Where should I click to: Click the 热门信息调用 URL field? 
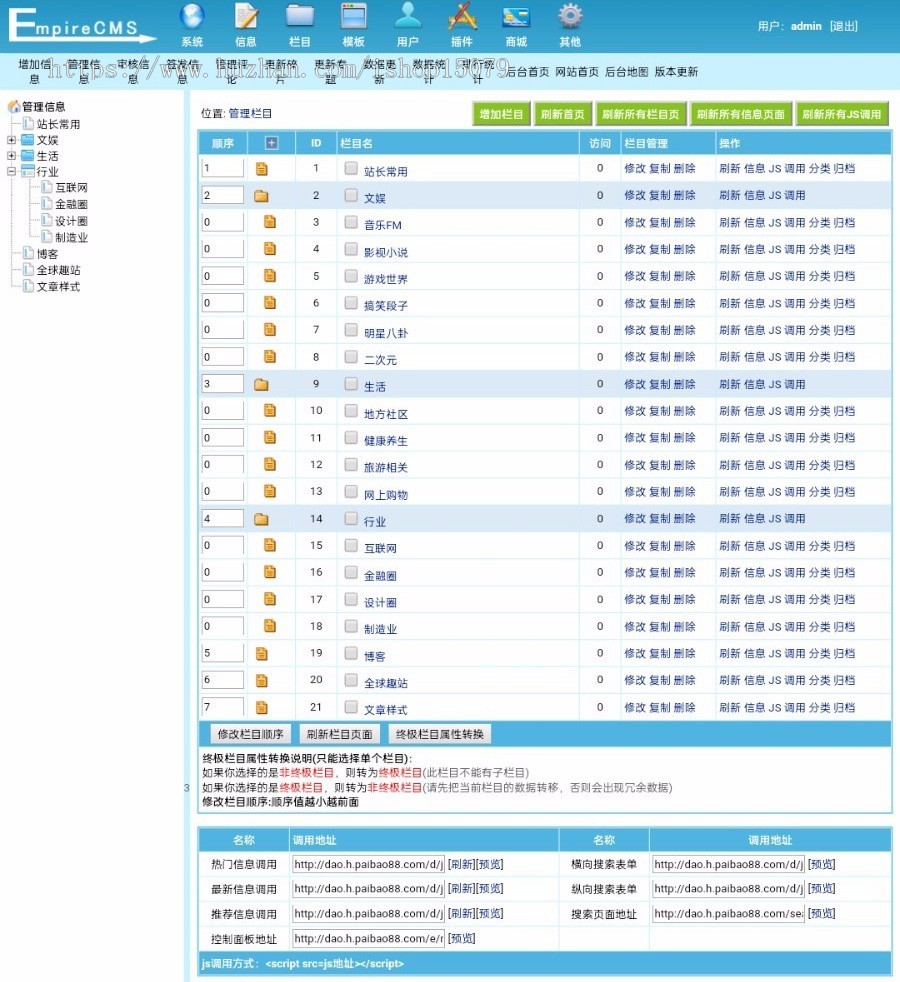pos(368,864)
